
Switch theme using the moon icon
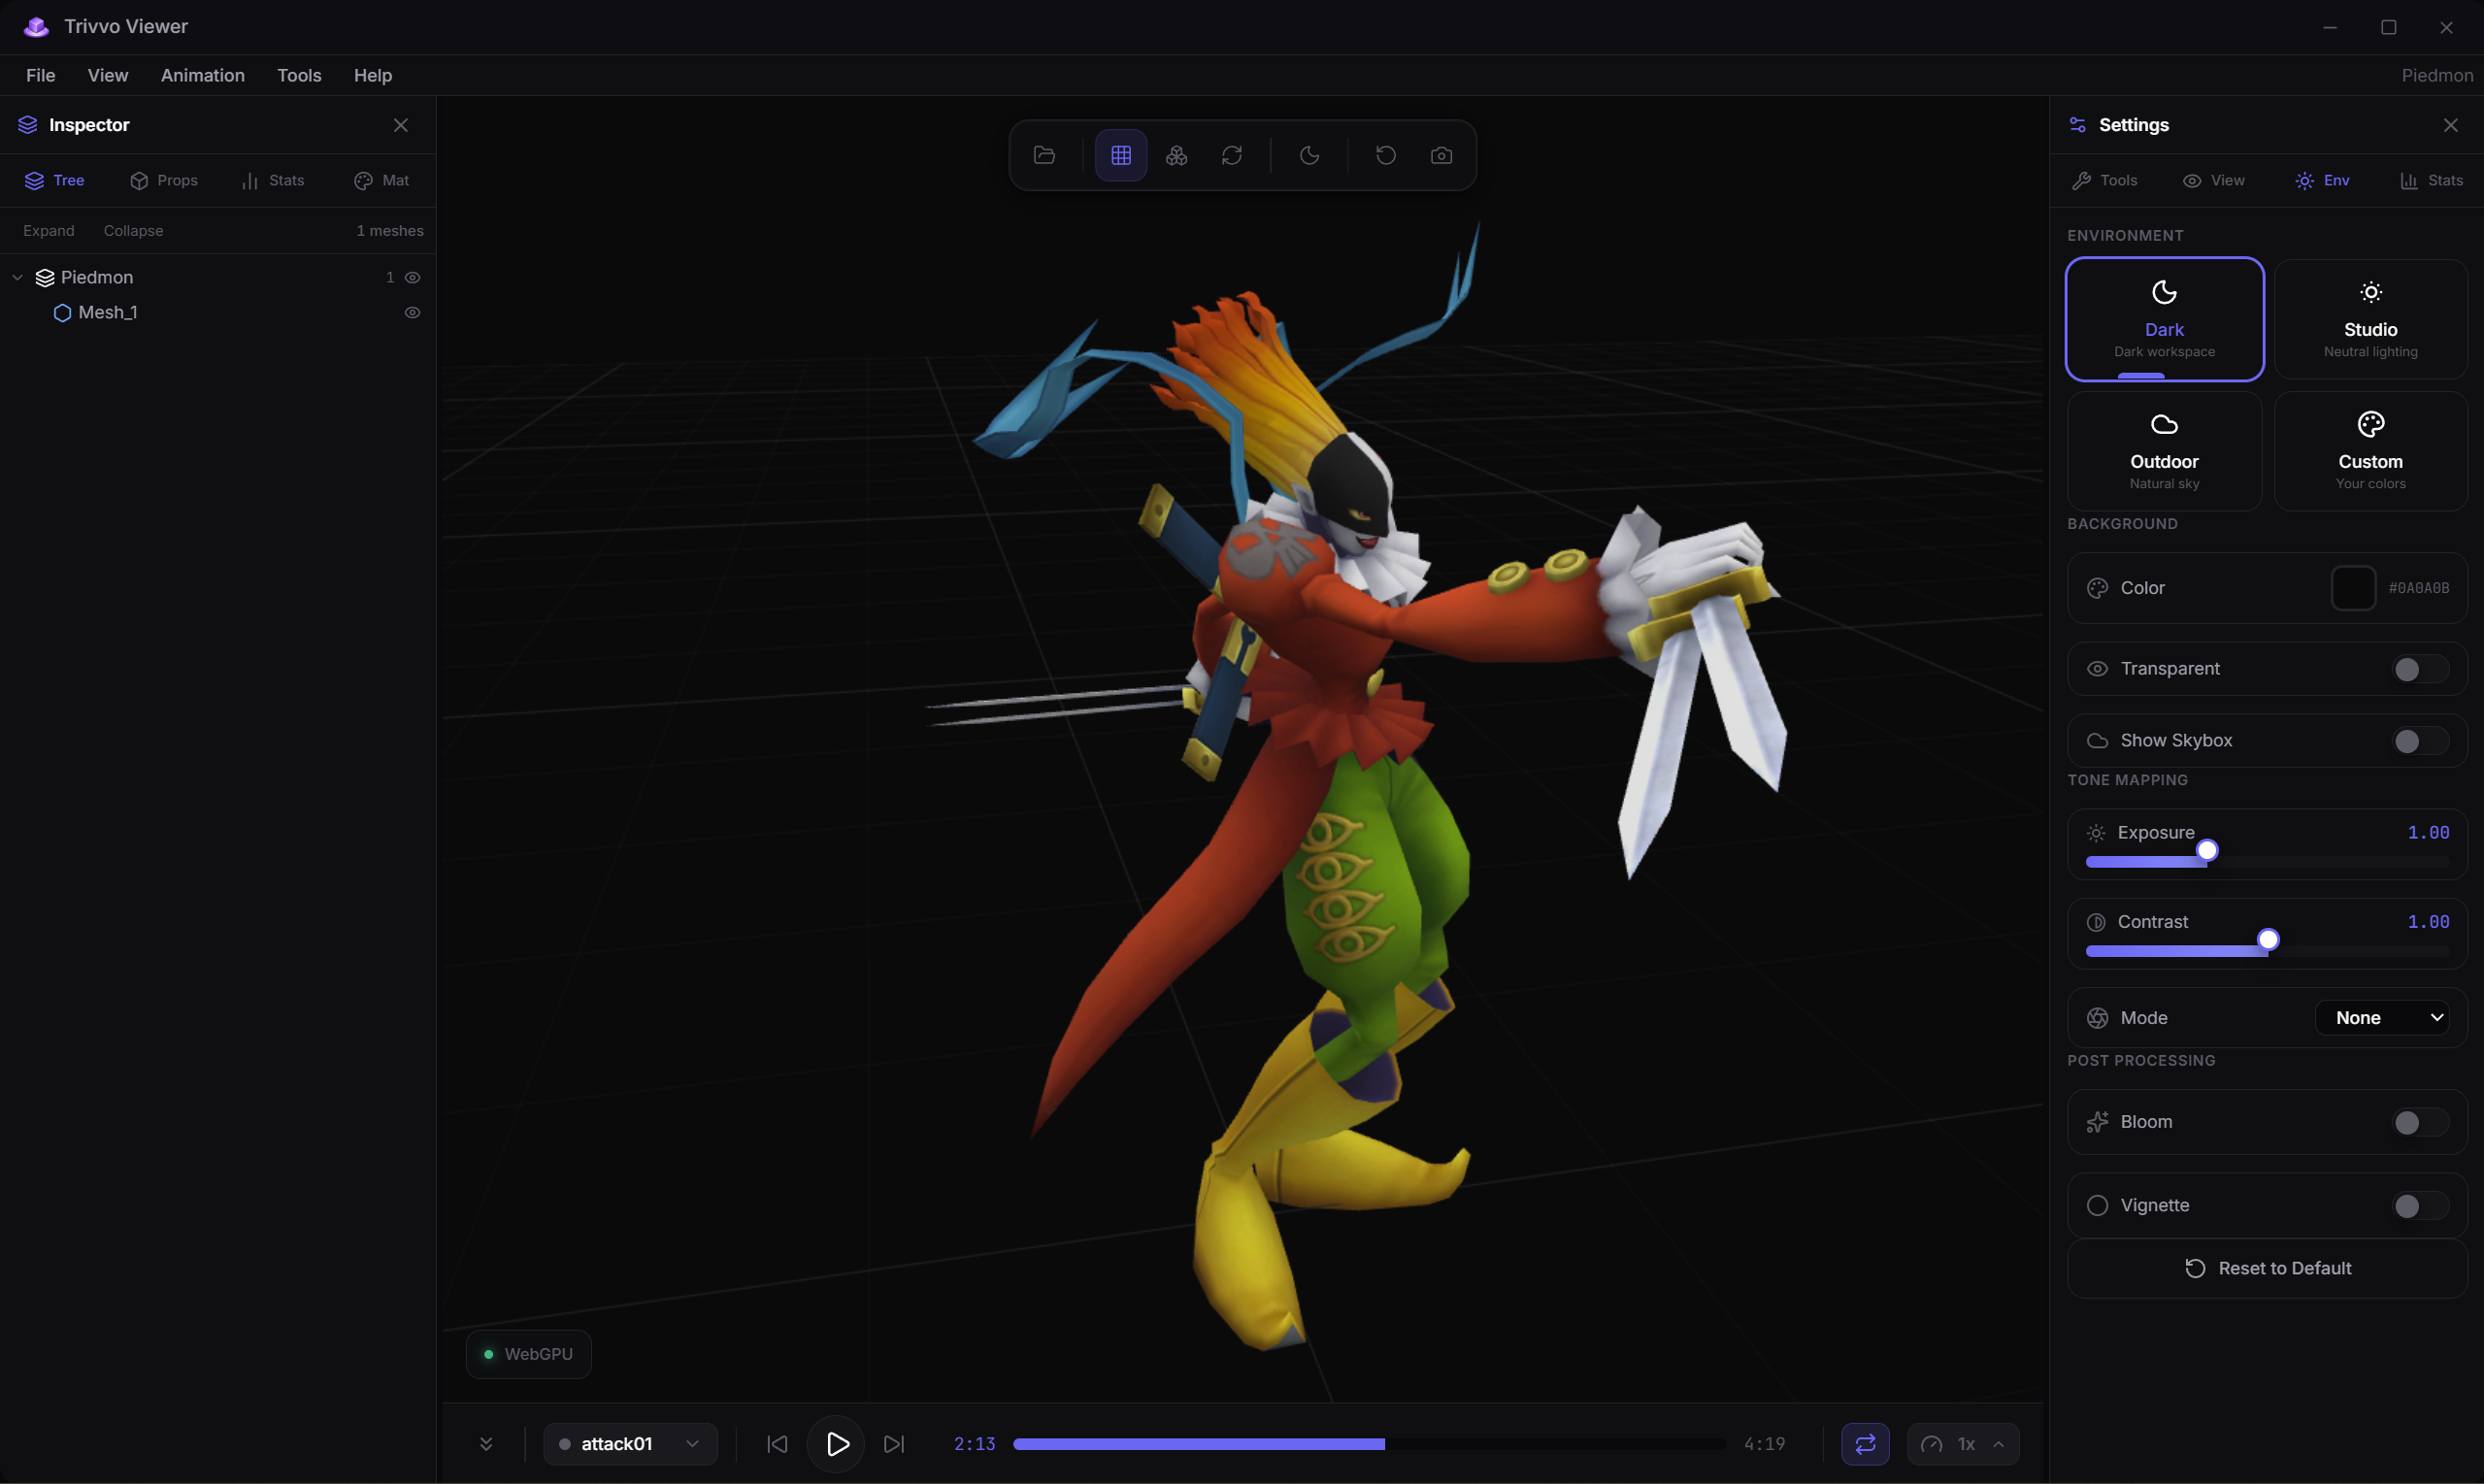coord(1309,155)
